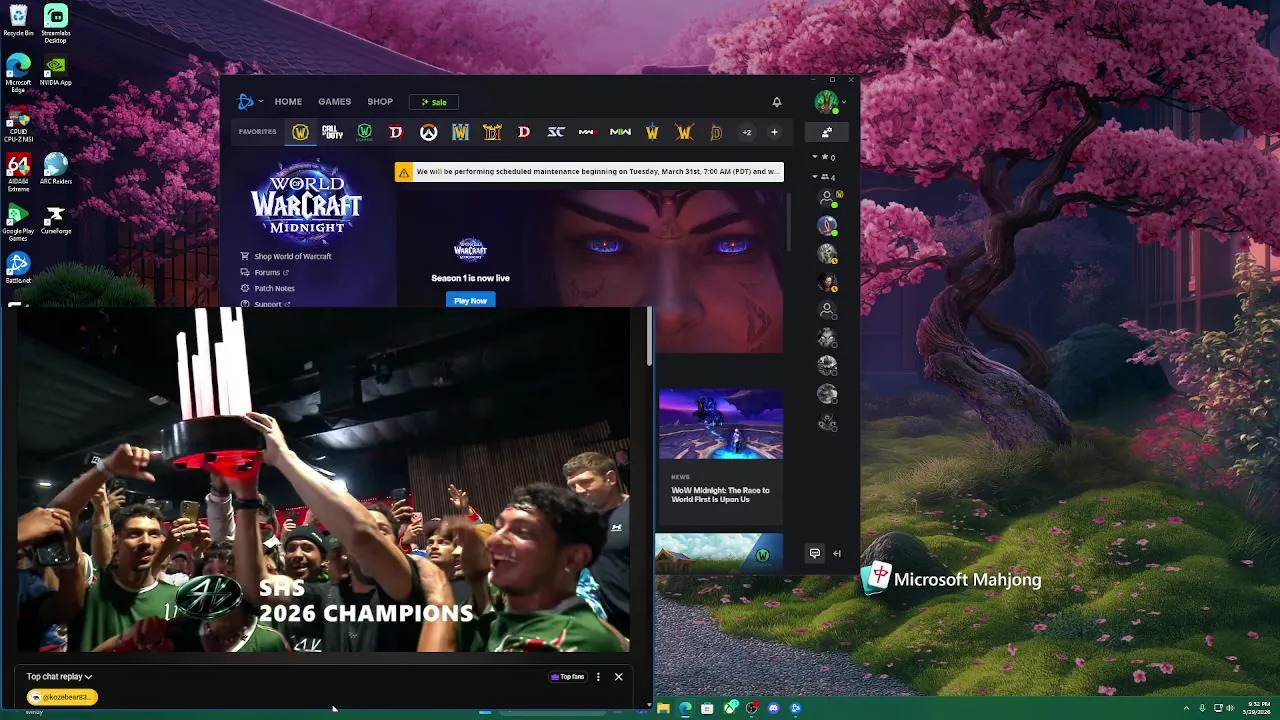Open the chat window icon

point(815,553)
